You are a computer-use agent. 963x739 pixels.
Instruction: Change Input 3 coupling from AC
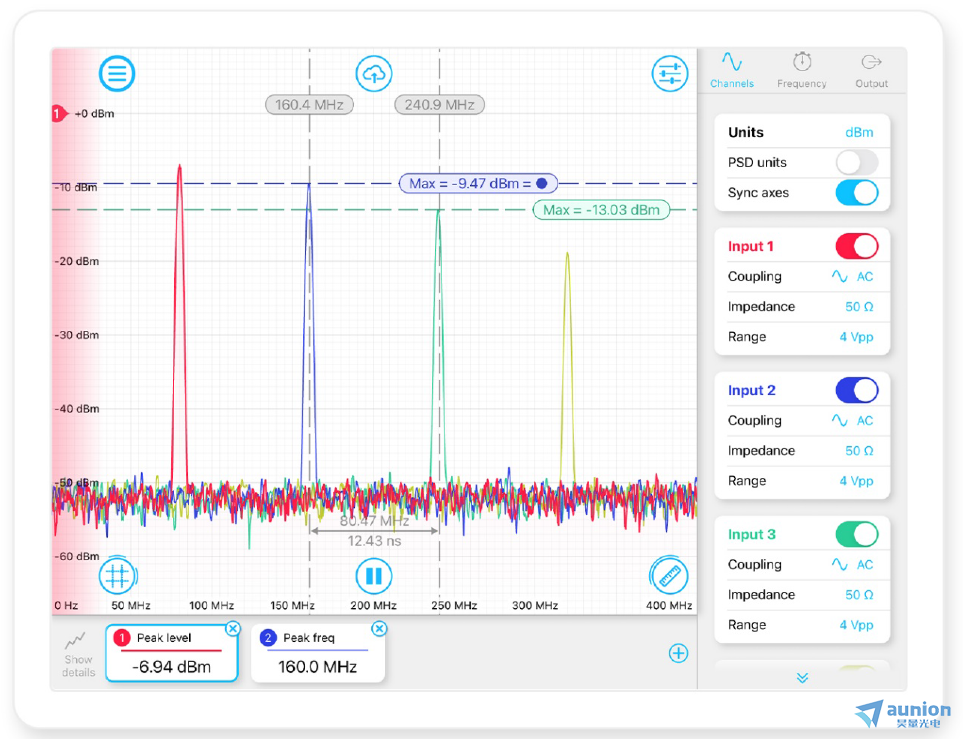(x=852, y=565)
